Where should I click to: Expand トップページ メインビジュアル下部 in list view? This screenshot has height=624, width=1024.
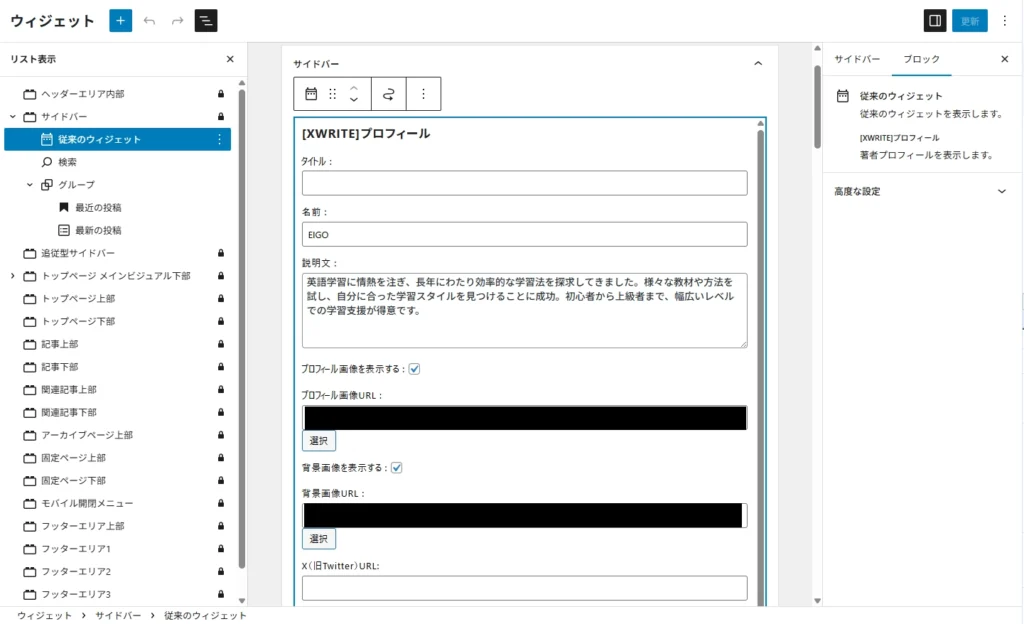[13, 276]
